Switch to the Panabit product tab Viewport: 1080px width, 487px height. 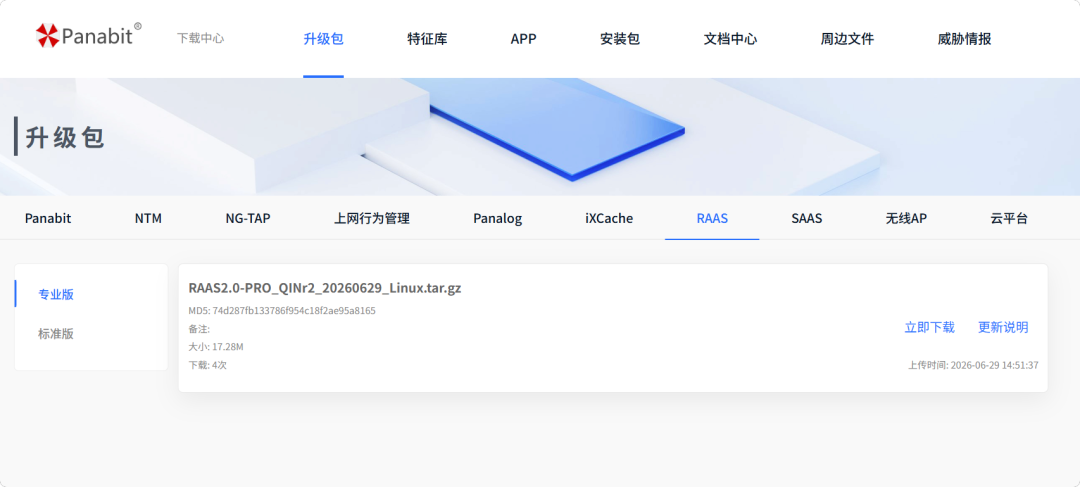pyautogui.click(x=48, y=218)
